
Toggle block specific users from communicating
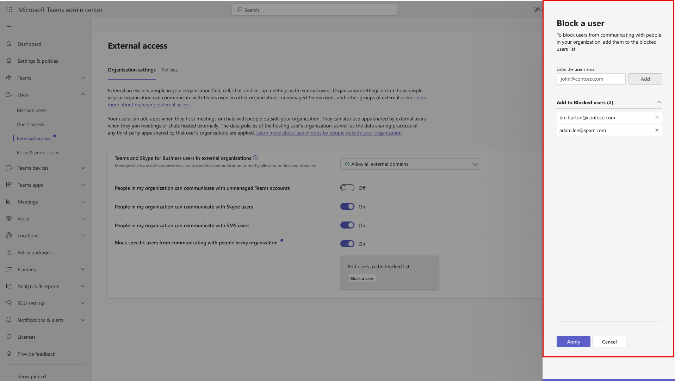(347, 244)
